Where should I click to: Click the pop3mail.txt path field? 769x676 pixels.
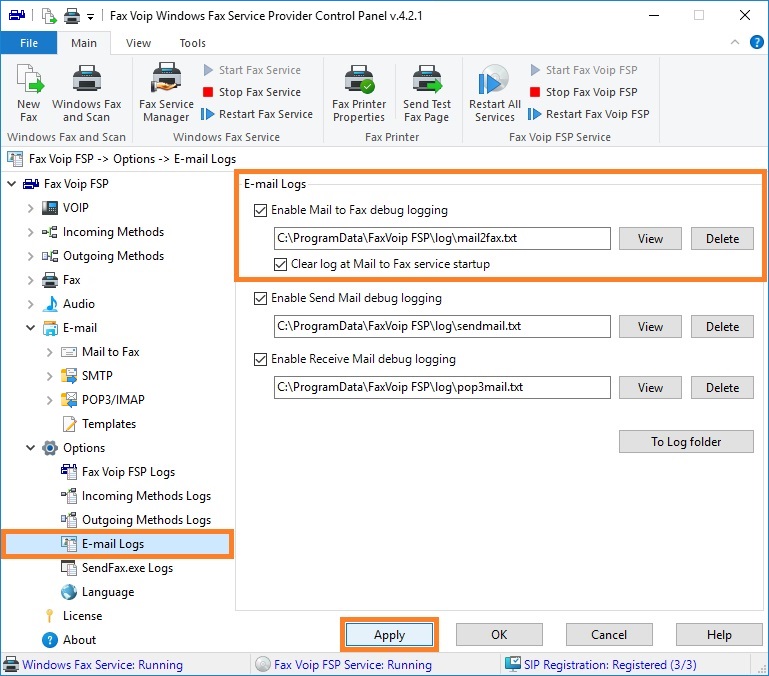point(442,388)
